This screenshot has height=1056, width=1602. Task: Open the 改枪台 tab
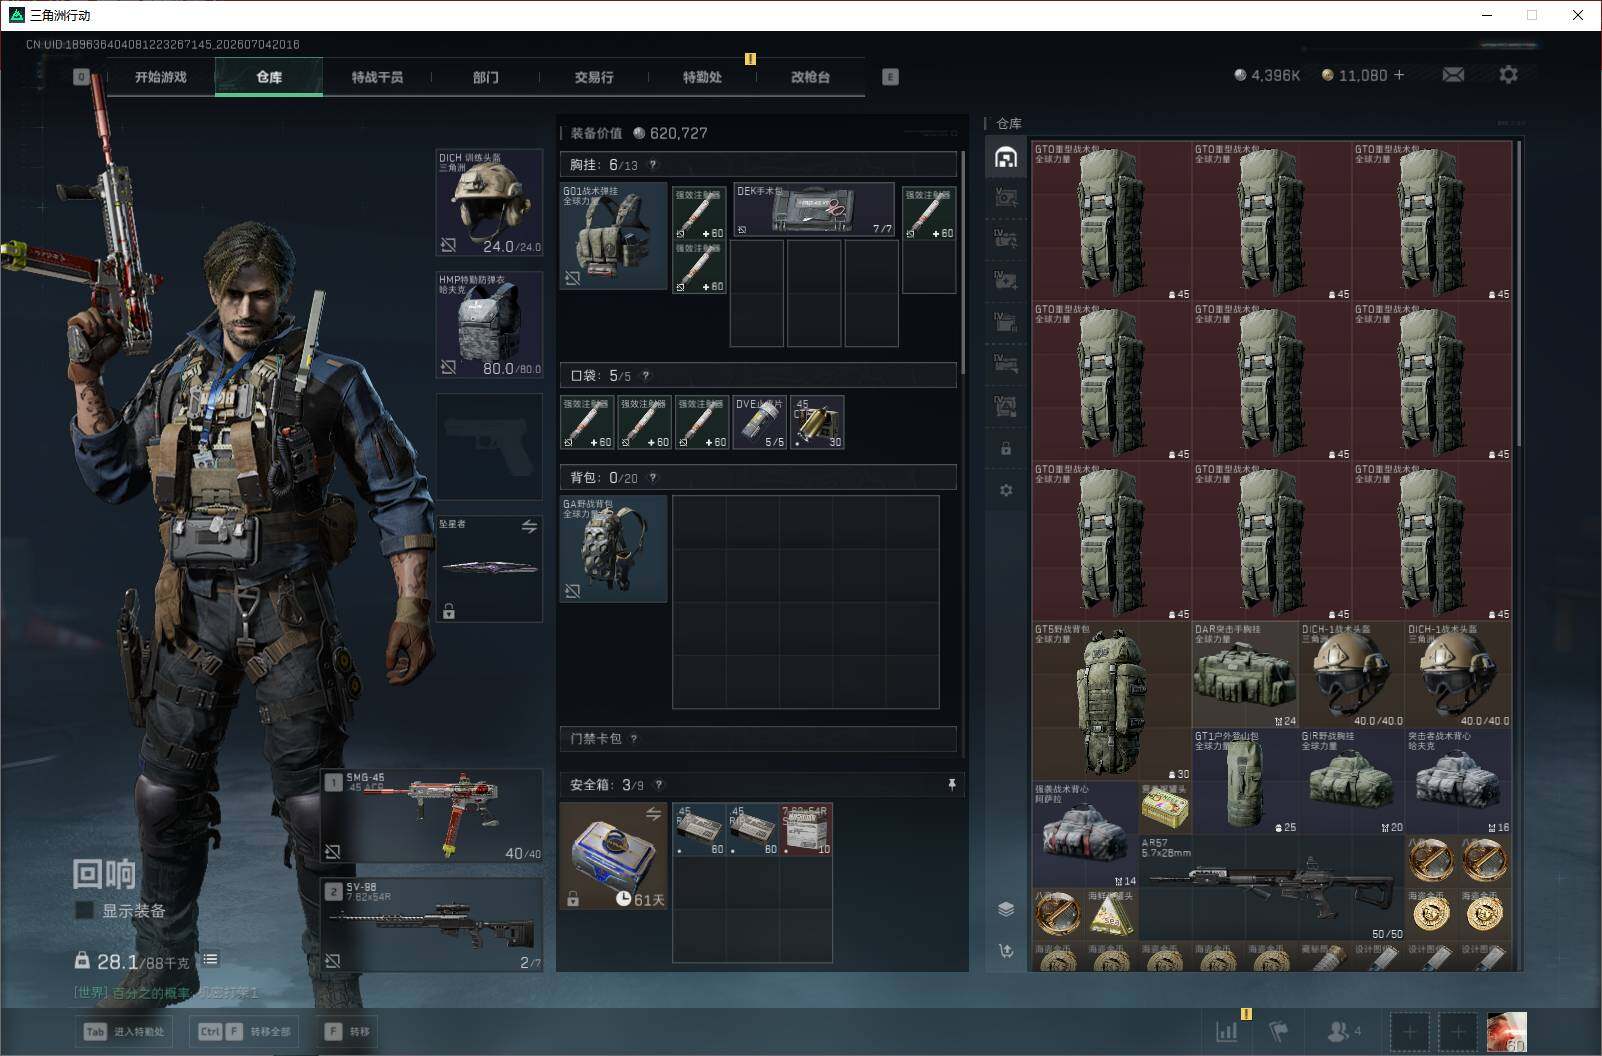coord(810,77)
